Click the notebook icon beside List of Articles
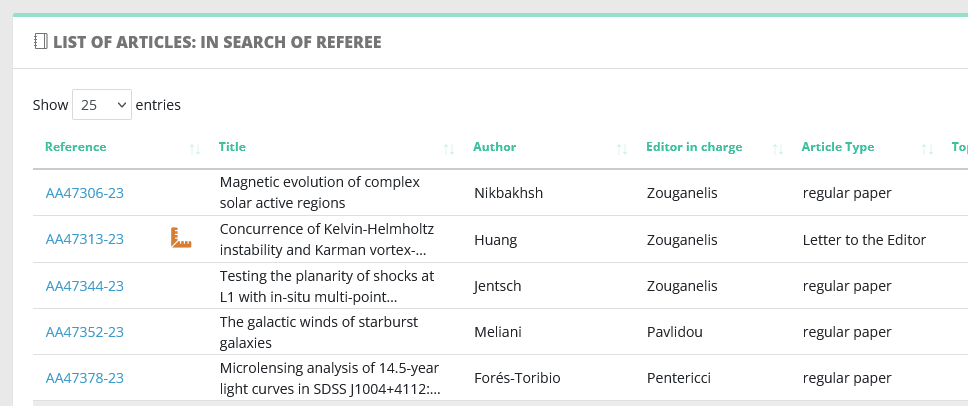The height and width of the screenshot is (406, 968). 41,42
